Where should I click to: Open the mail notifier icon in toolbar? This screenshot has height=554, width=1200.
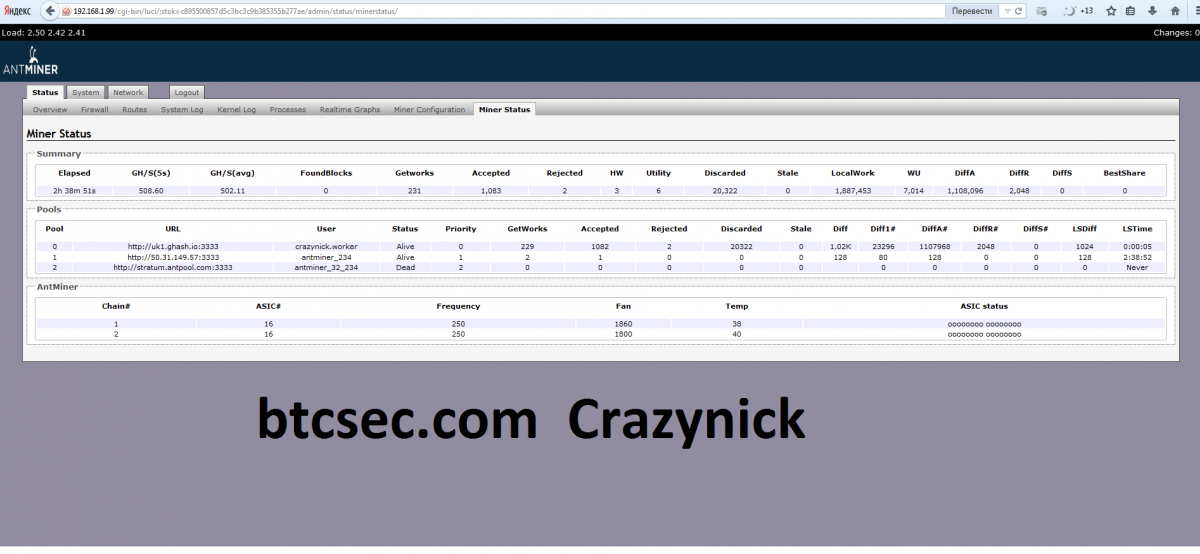(x=1043, y=11)
